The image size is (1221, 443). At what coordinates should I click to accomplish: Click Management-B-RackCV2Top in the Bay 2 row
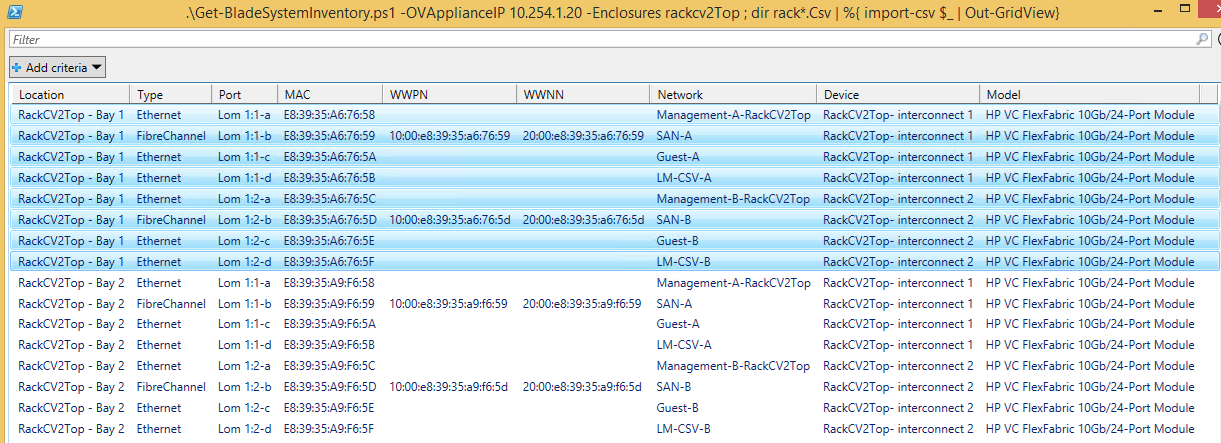[733, 366]
